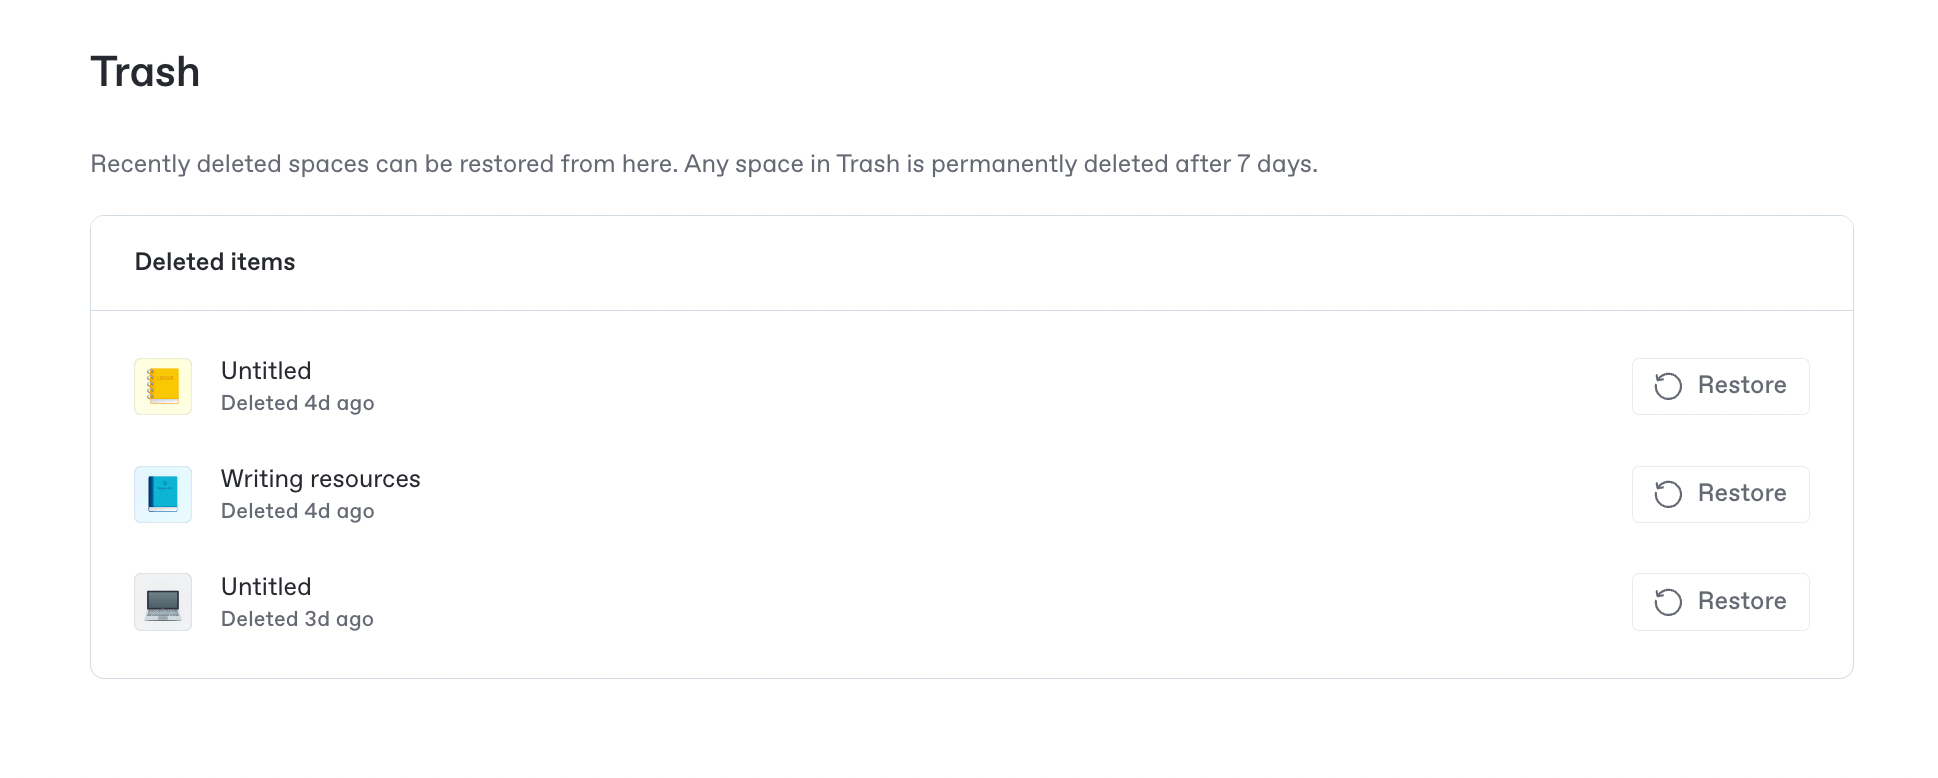Select the Untitled title beside the laptop icon
This screenshot has height=778, width=1938.
point(266,587)
